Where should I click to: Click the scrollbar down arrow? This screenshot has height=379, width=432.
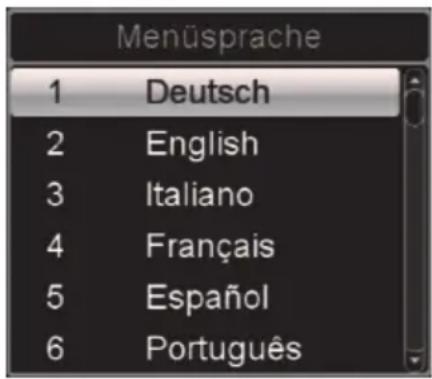point(415,360)
